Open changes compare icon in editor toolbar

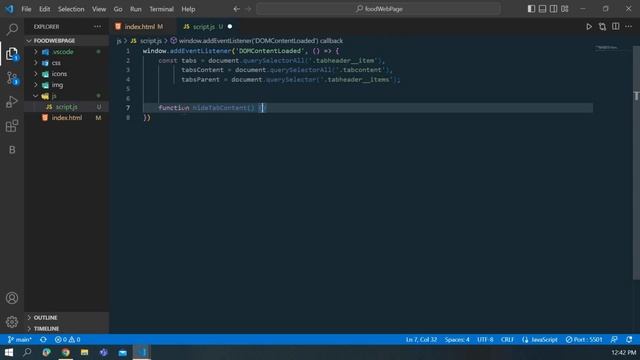tap(602, 27)
